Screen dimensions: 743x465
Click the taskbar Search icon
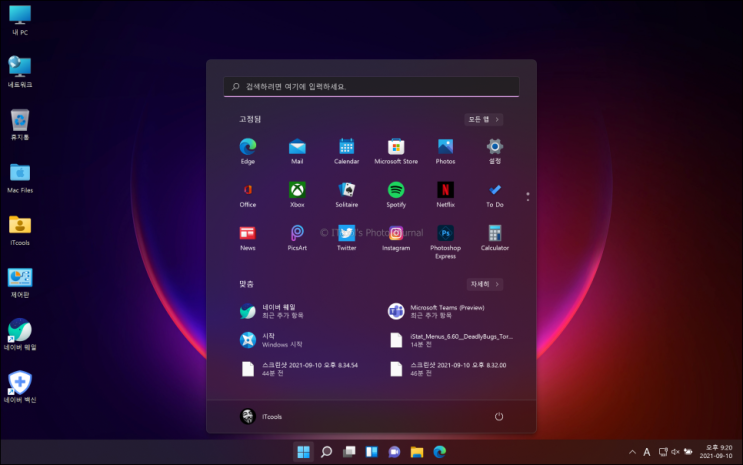click(326, 452)
